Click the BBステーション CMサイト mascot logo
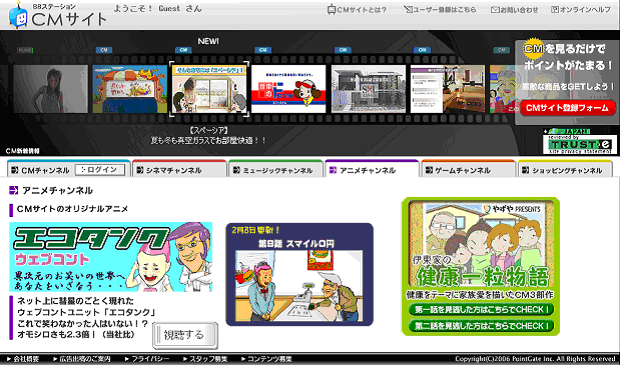 [x=57, y=15]
